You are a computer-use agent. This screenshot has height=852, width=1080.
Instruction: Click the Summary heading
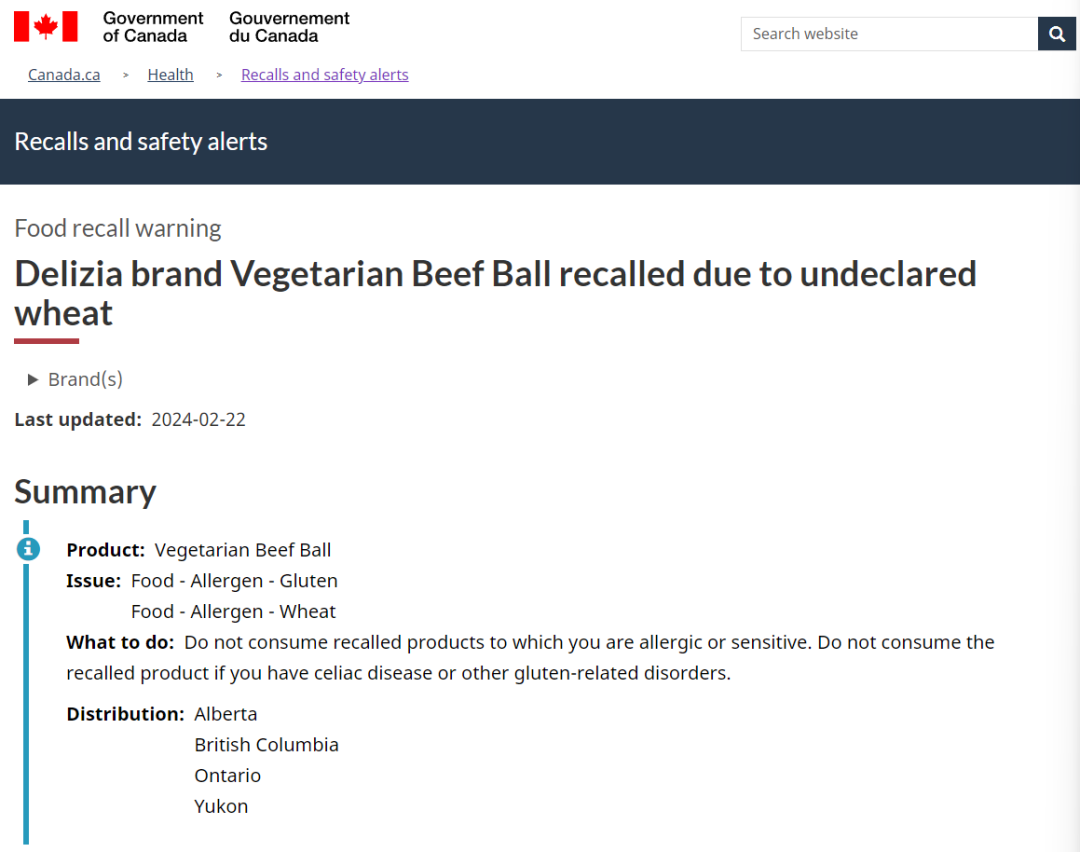click(85, 492)
